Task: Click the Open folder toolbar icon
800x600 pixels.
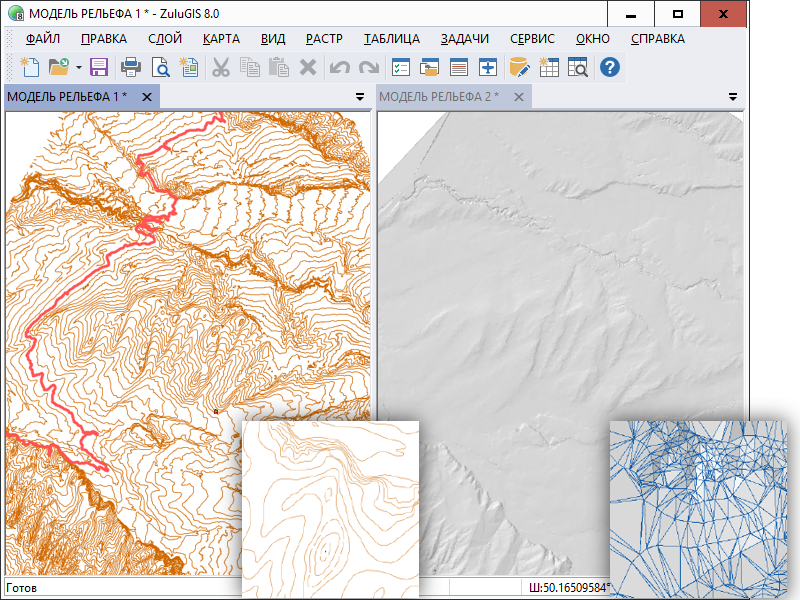Action: (59, 67)
